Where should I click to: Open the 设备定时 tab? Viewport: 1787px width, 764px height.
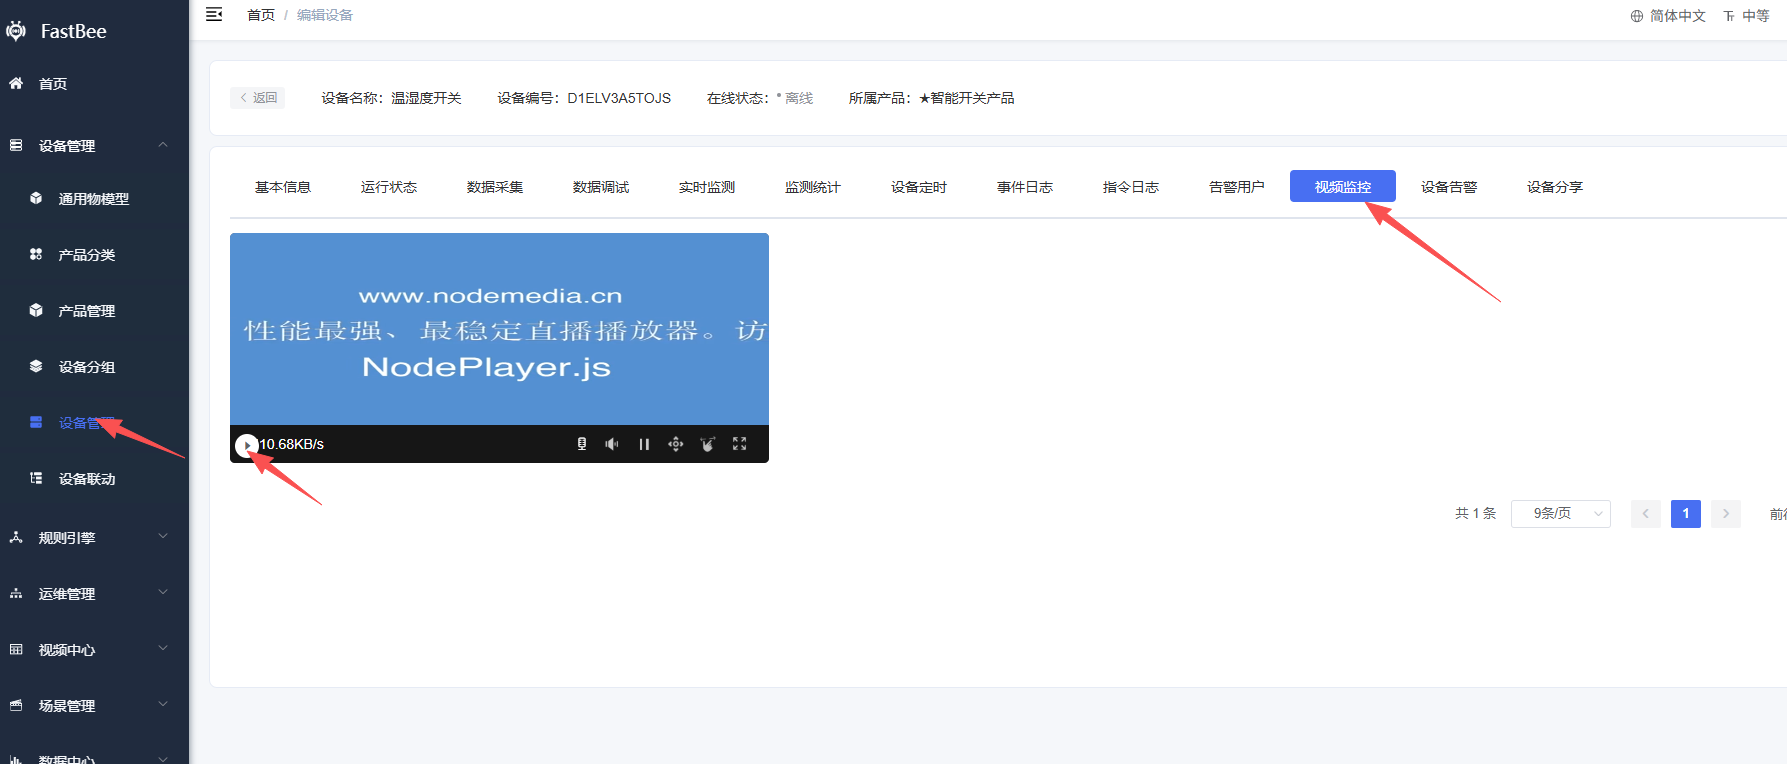point(919,187)
